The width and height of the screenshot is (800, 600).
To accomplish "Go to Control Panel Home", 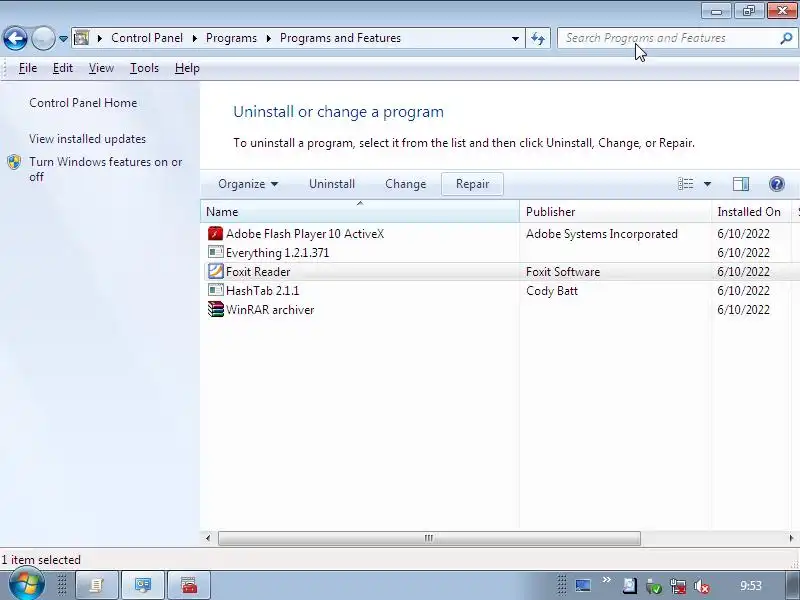I will point(83,103).
